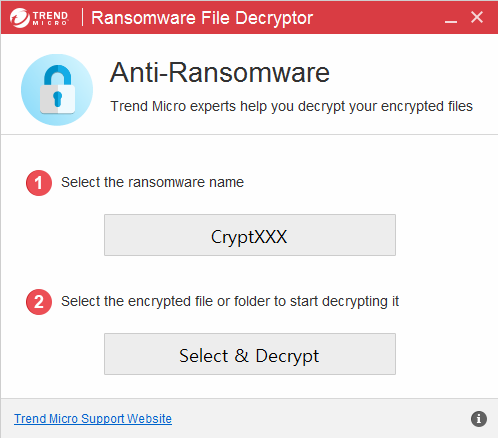Viewport: 498px width, 438px height.
Task: Click the blue padlock icon
Action: pos(57,90)
